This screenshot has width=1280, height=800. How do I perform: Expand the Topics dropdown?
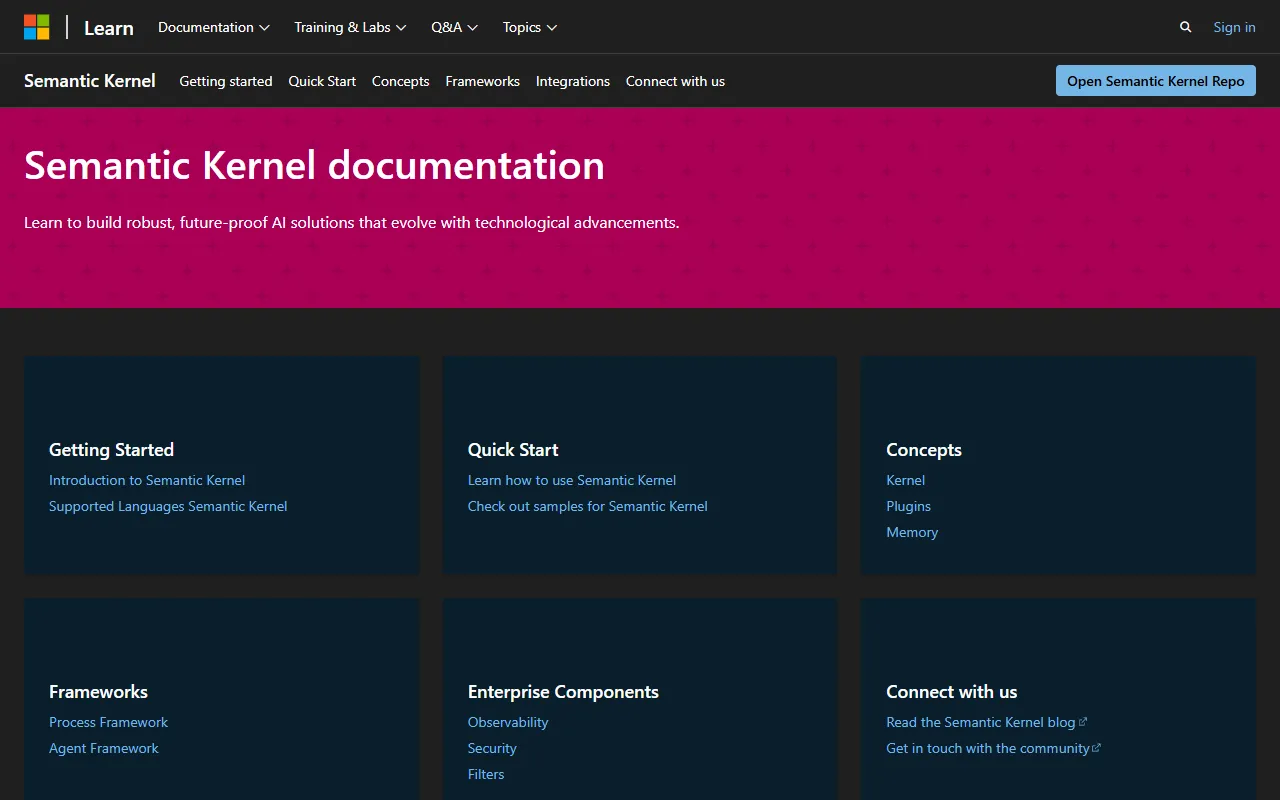tap(529, 27)
